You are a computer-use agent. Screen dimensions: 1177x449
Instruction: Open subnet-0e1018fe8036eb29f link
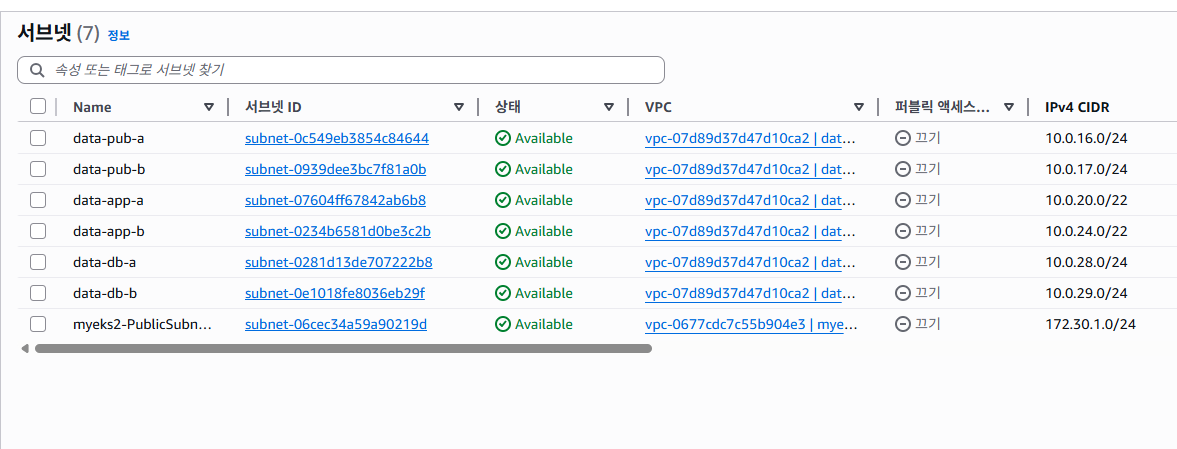(335, 293)
